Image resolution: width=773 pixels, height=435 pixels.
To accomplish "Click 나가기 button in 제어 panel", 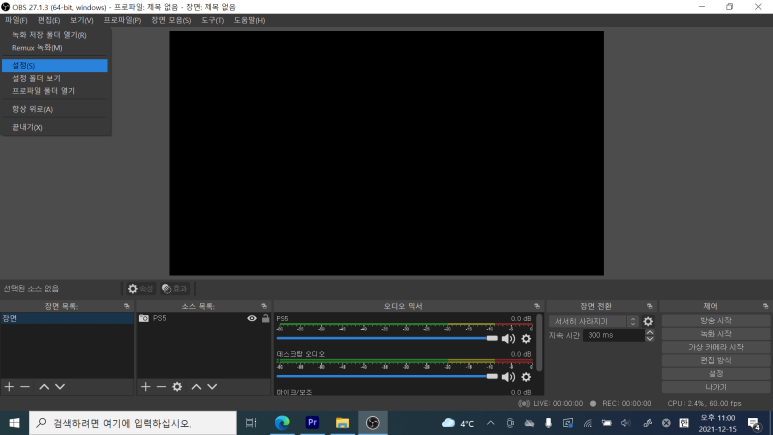I will [x=716, y=387].
